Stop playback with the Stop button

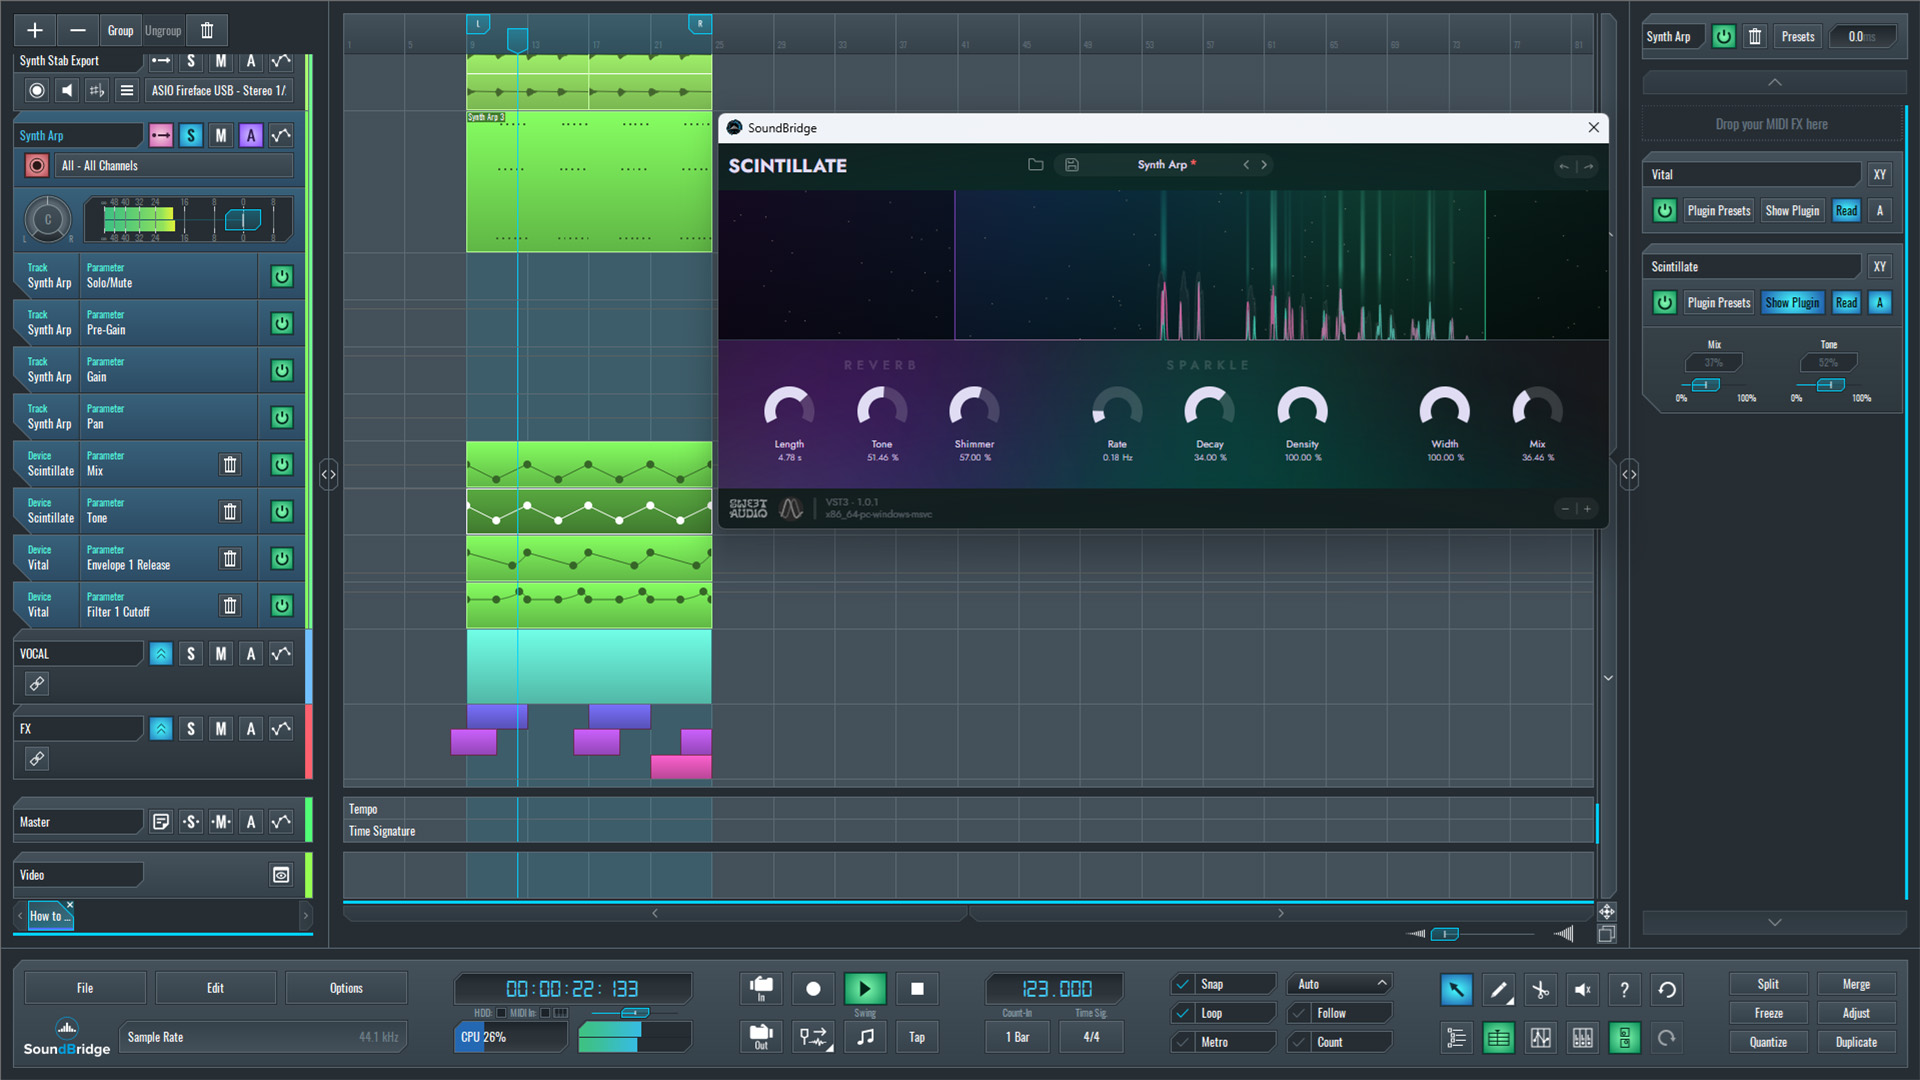(x=917, y=989)
